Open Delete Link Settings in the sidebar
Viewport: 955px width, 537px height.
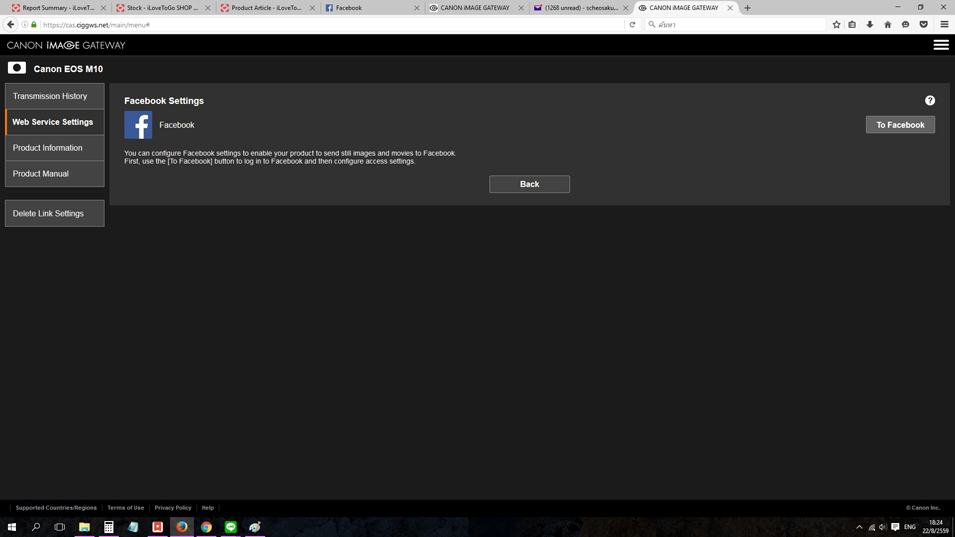coord(55,213)
